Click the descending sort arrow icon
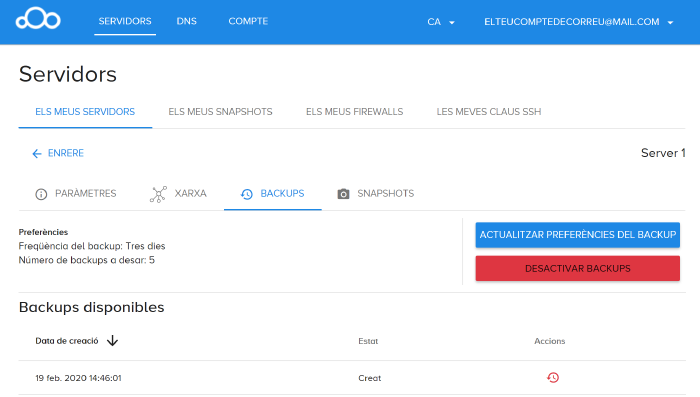The image size is (700, 397). (x=112, y=341)
